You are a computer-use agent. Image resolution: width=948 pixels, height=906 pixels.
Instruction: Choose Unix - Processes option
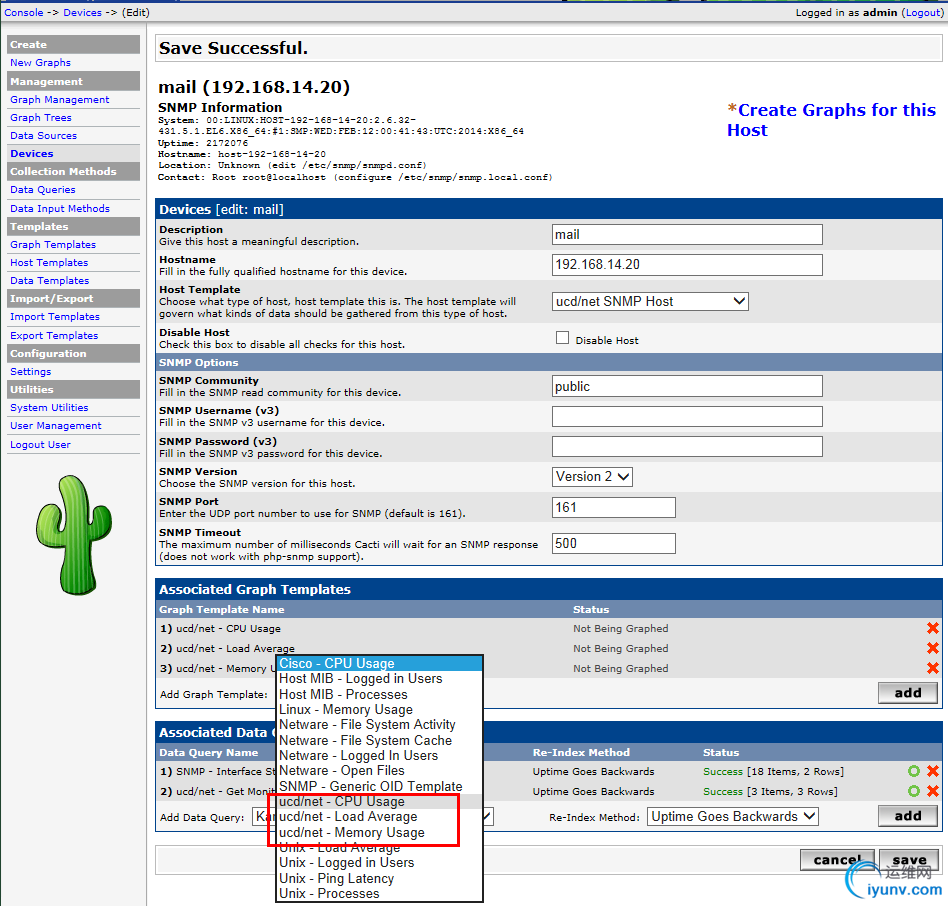point(380,893)
